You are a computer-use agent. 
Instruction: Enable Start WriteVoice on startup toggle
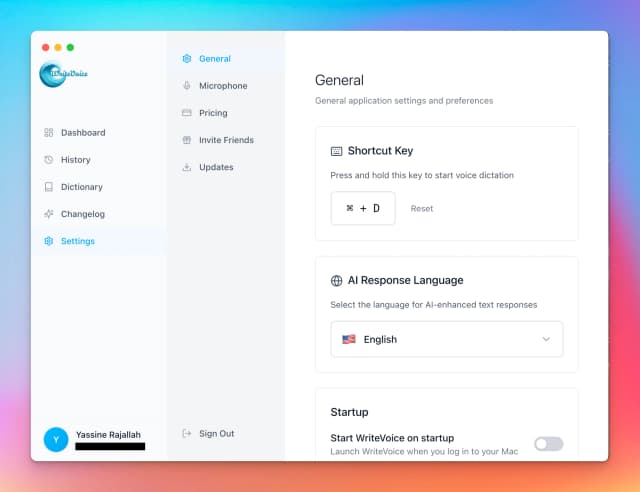coord(548,444)
